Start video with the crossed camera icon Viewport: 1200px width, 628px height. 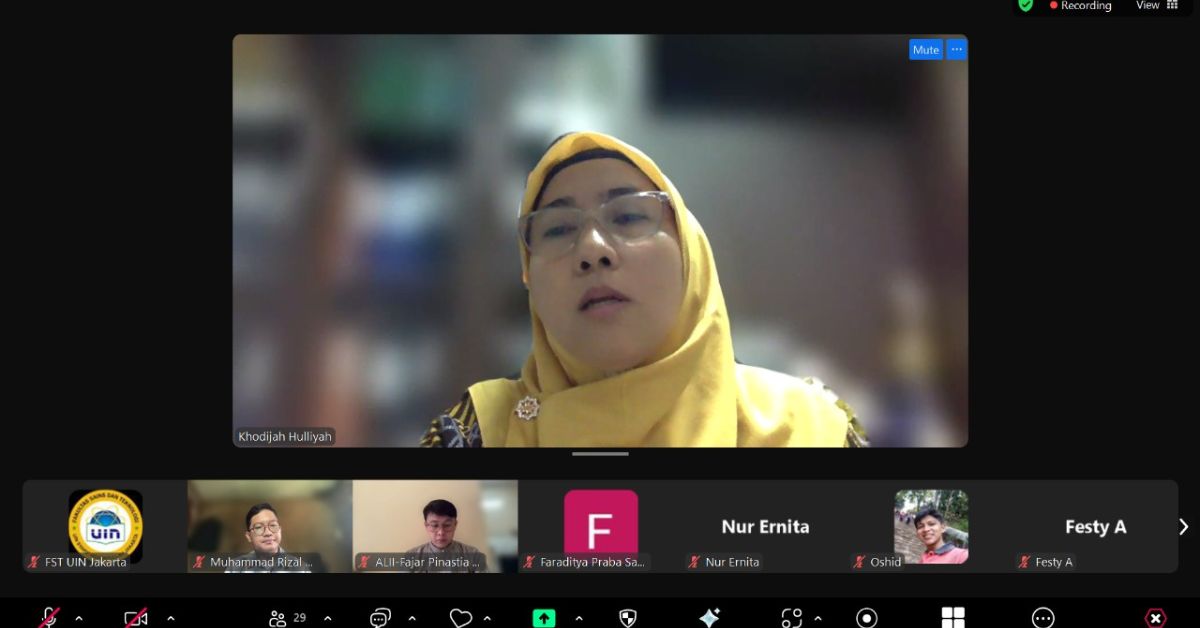pos(136,618)
